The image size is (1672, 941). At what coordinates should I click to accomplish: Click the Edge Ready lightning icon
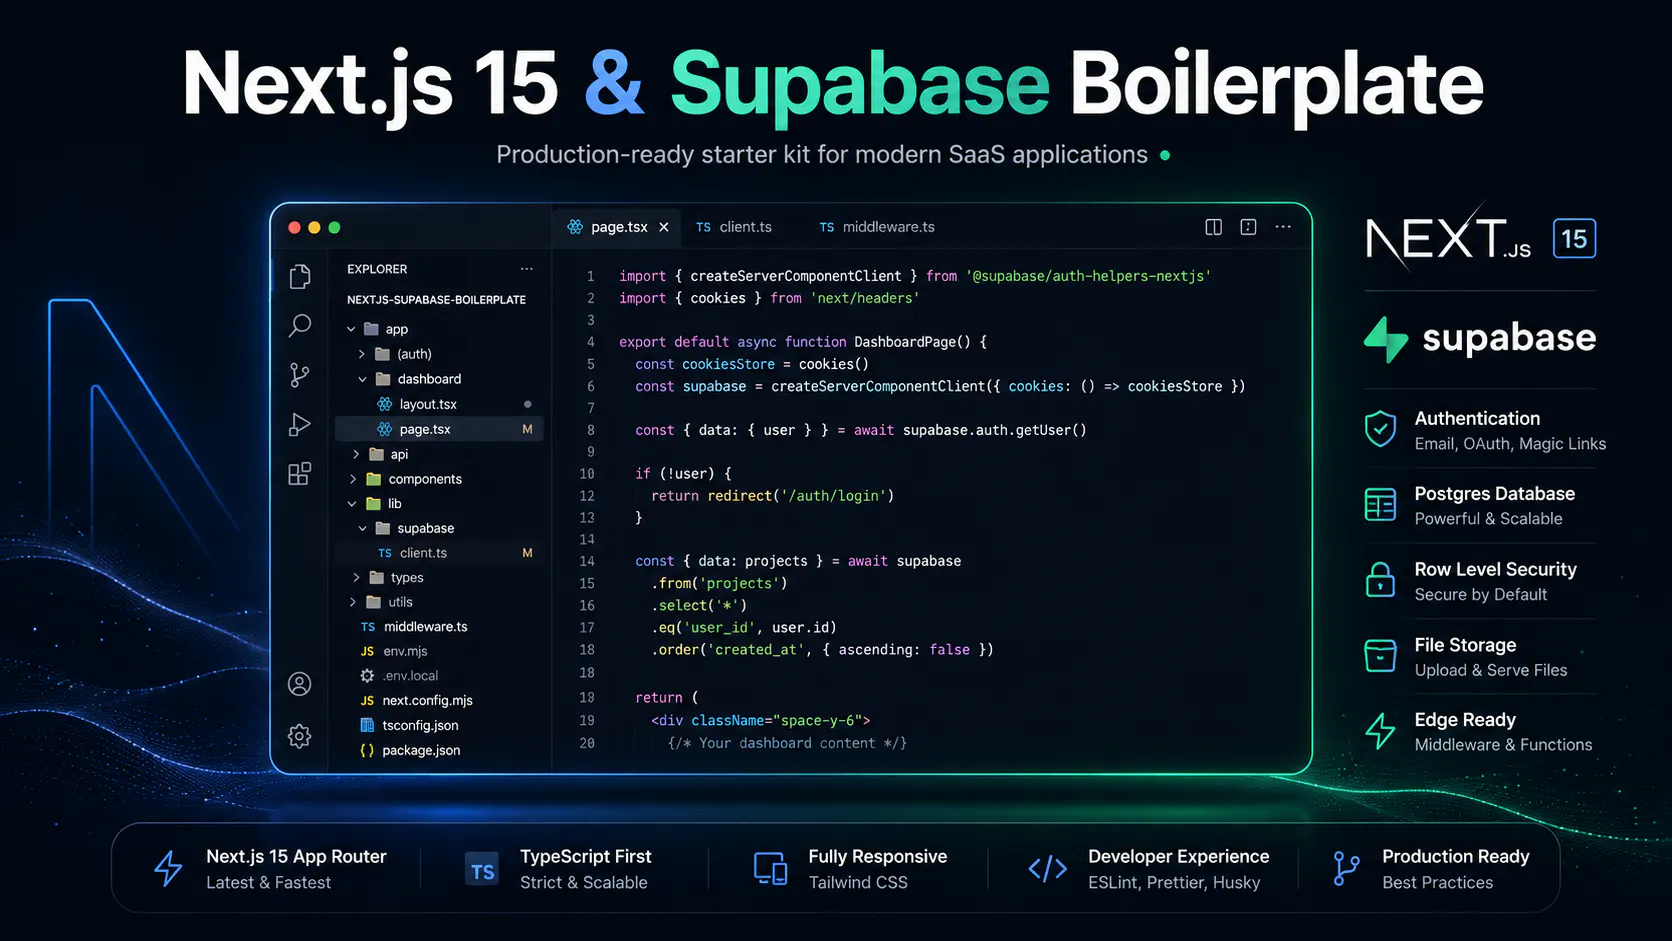pyautogui.click(x=1381, y=731)
